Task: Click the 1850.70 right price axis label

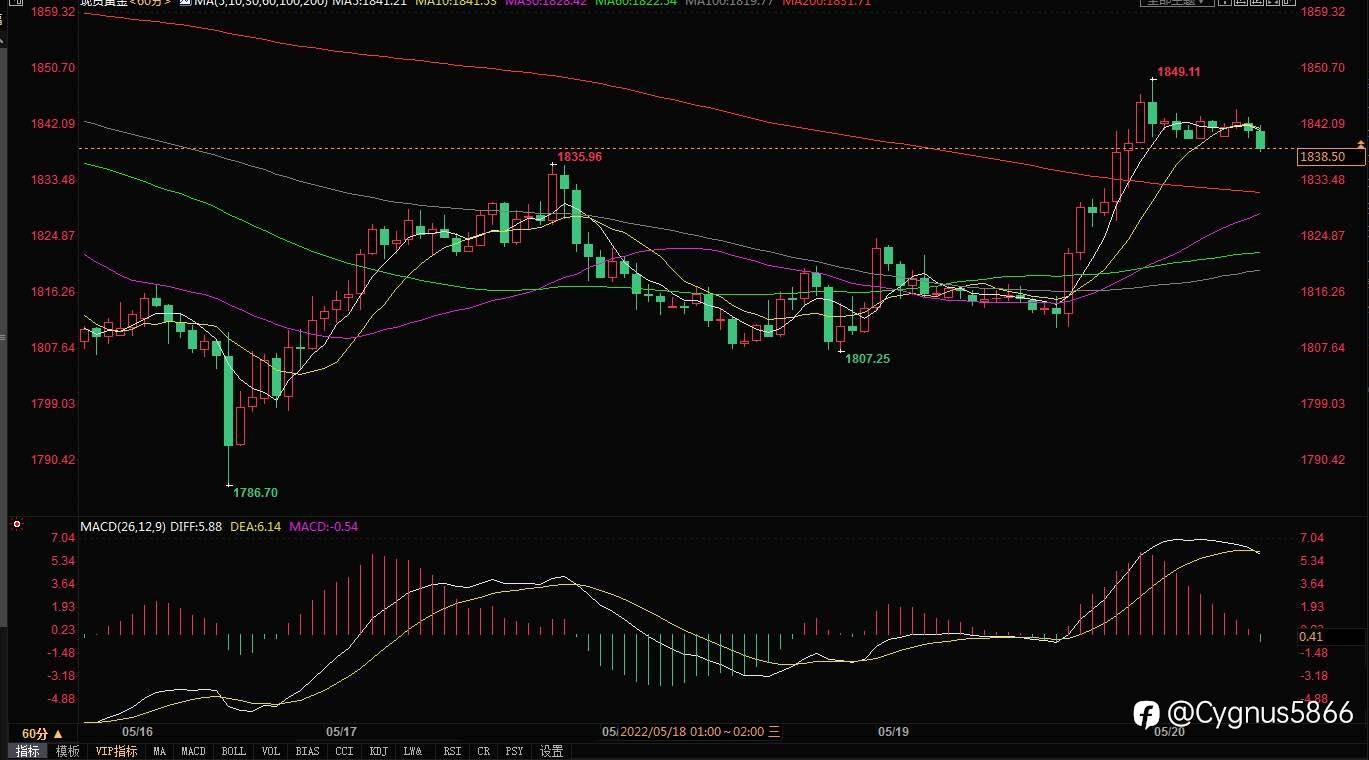Action: pos(1322,68)
